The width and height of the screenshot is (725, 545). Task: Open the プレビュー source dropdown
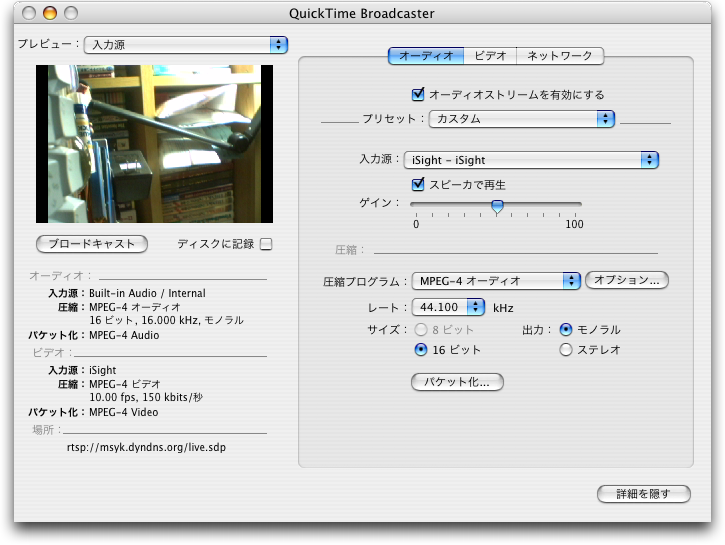click(185, 45)
